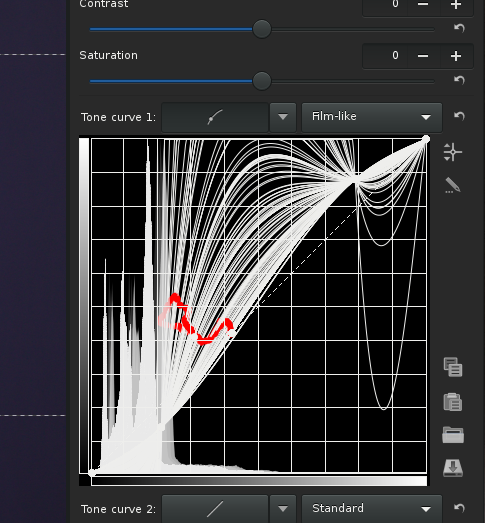Select the pencil pipette tool beside curve
The width and height of the screenshot is (485, 523).
tap(453, 185)
